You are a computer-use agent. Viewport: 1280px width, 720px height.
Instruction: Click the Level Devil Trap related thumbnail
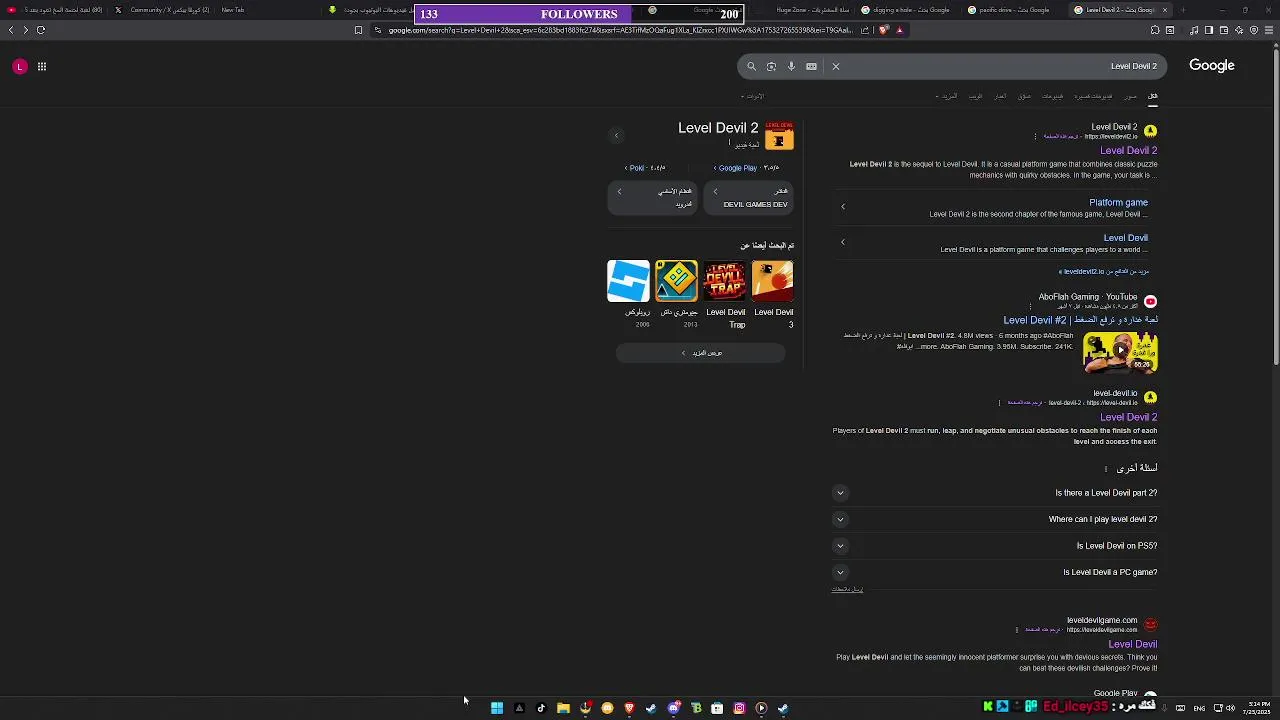725,281
